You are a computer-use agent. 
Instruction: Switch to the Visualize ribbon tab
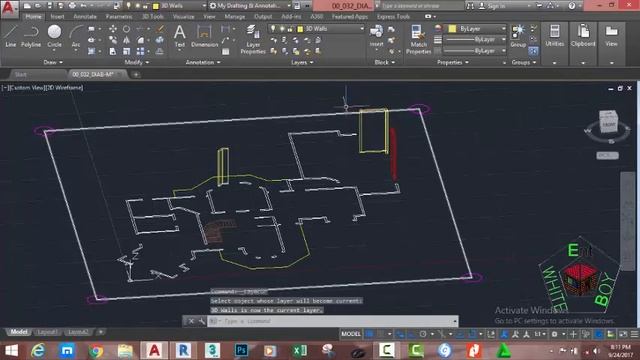pos(183,17)
